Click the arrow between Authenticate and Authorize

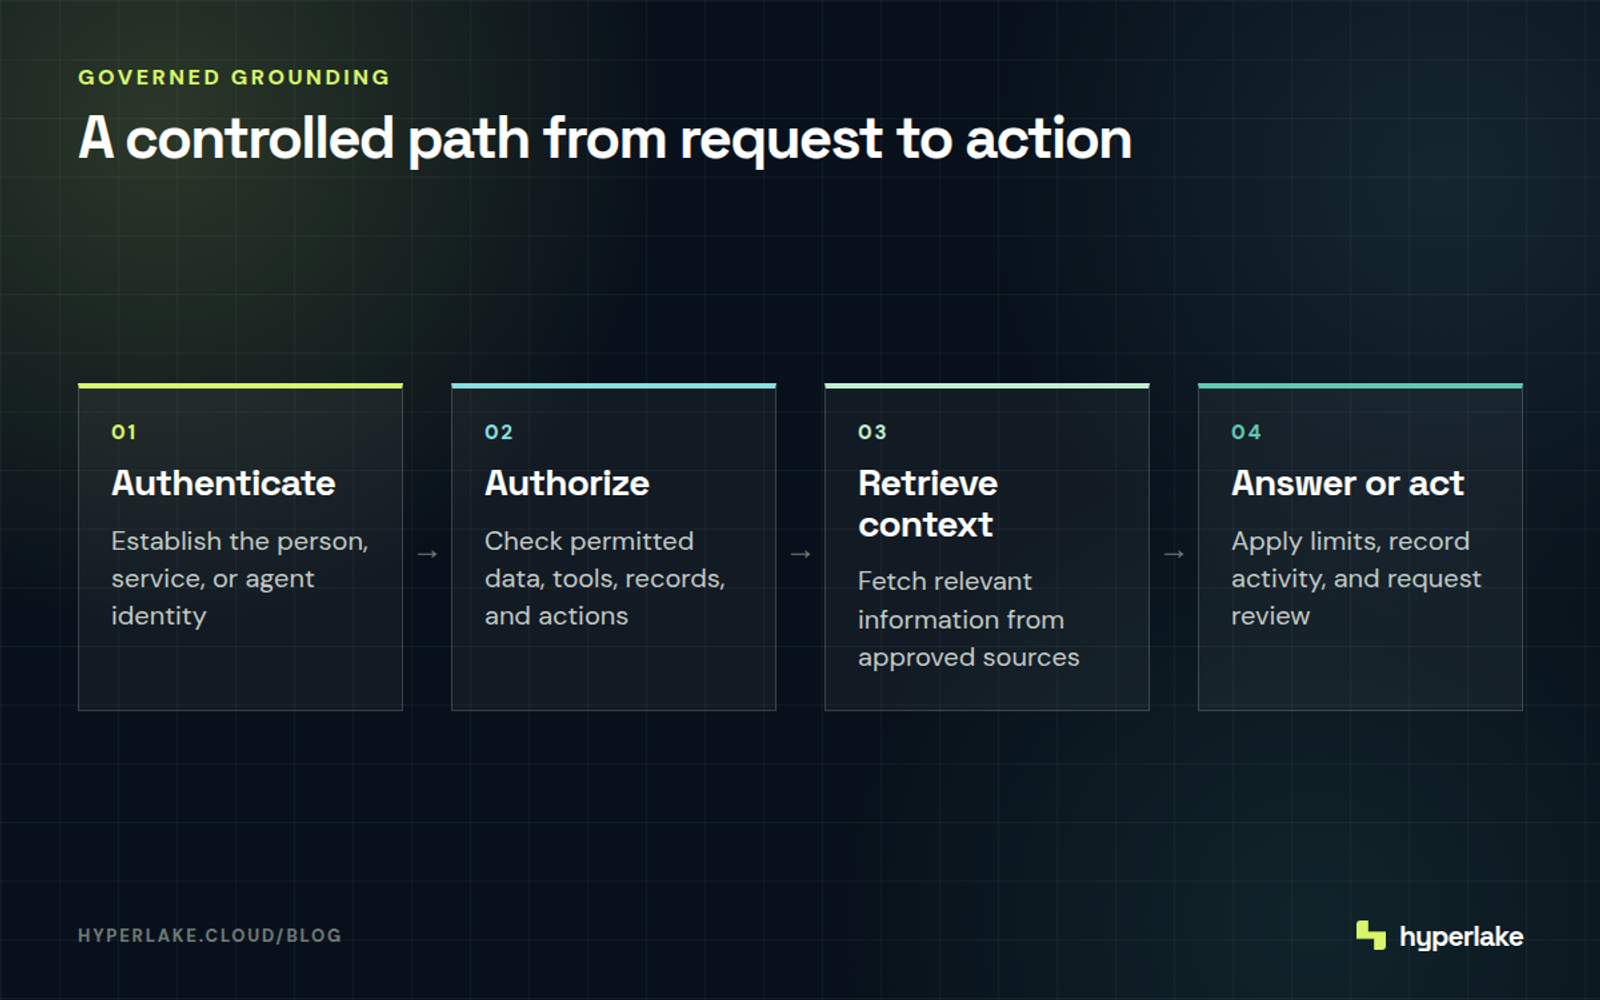coord(427,554)
